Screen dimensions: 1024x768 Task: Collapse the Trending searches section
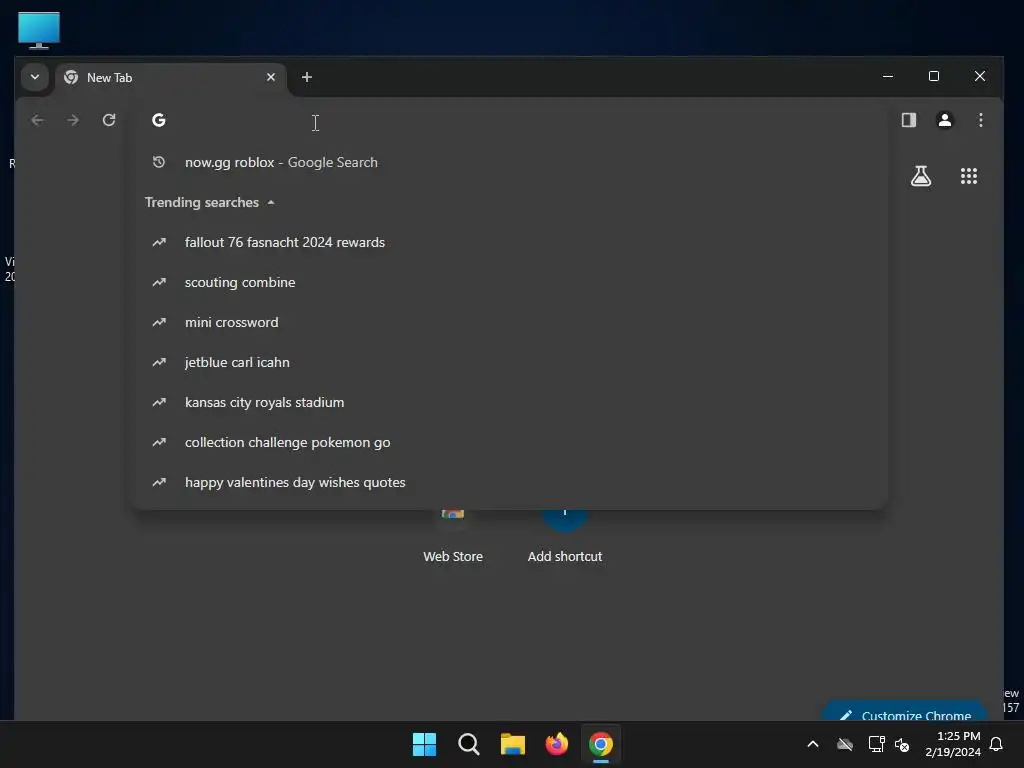click(209, 202)
